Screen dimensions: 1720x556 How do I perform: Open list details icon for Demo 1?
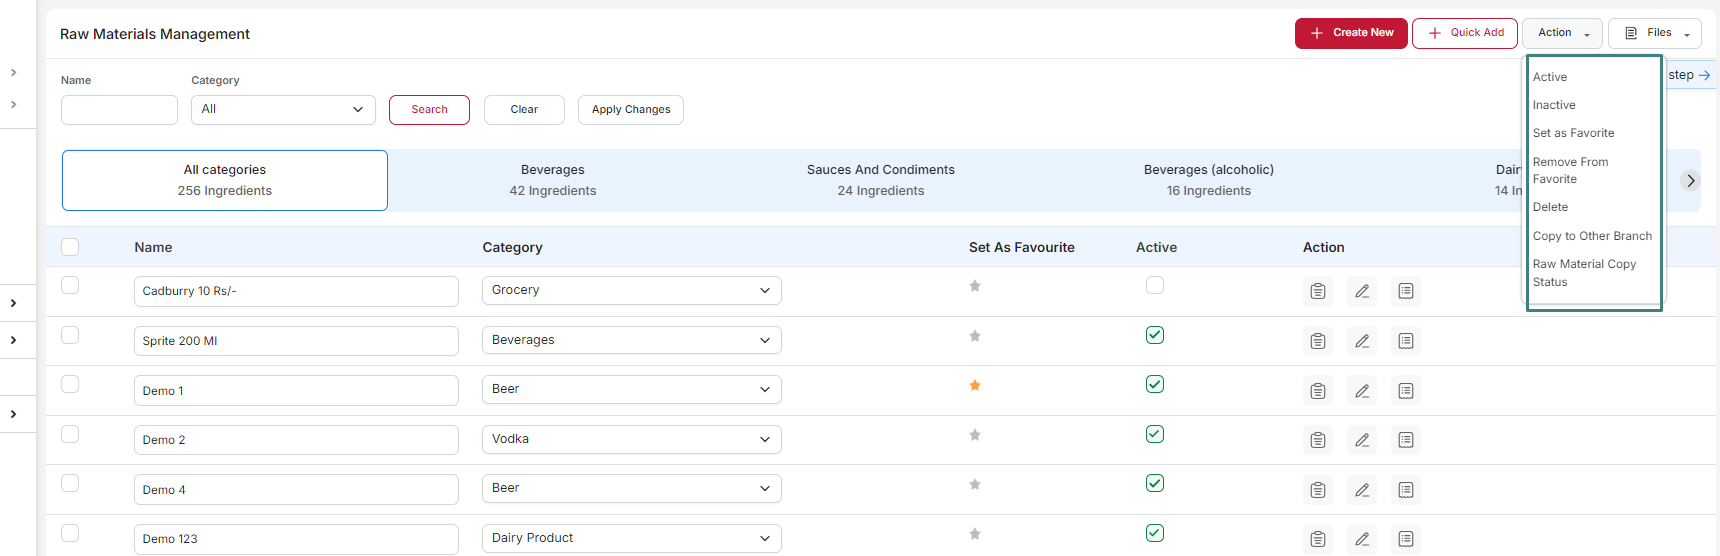coord(1406,390)
